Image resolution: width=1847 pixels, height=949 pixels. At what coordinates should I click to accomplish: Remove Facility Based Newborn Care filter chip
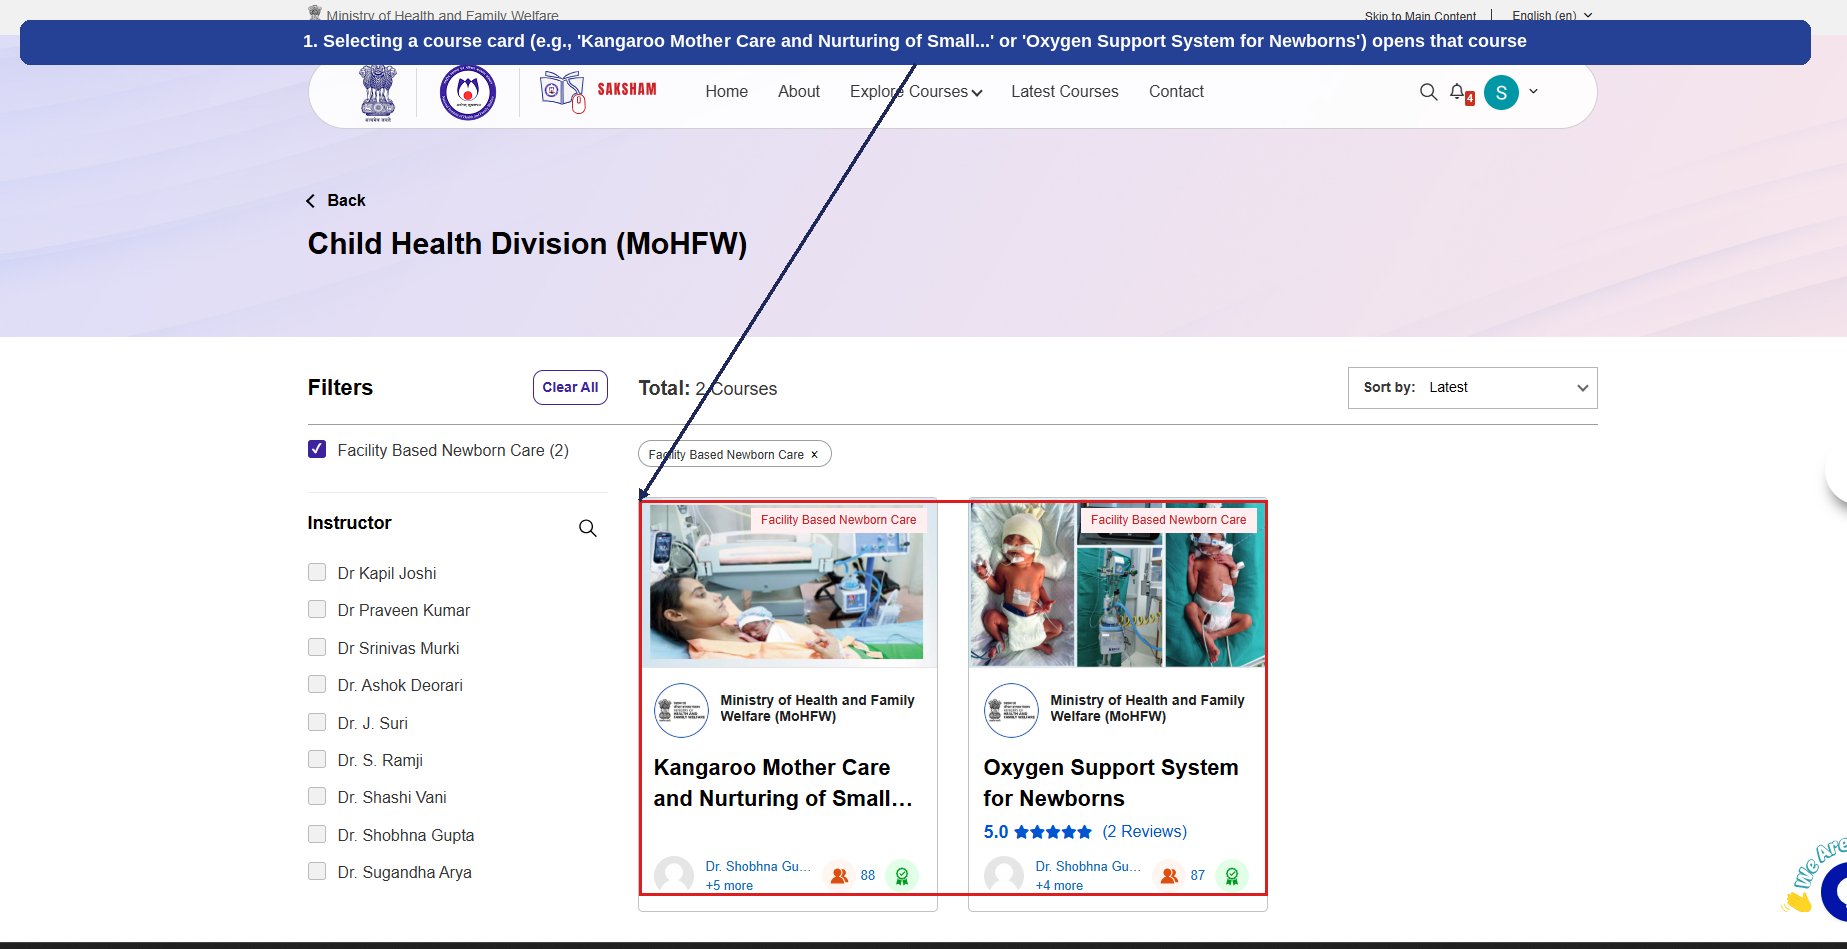[x=814, y=455]
